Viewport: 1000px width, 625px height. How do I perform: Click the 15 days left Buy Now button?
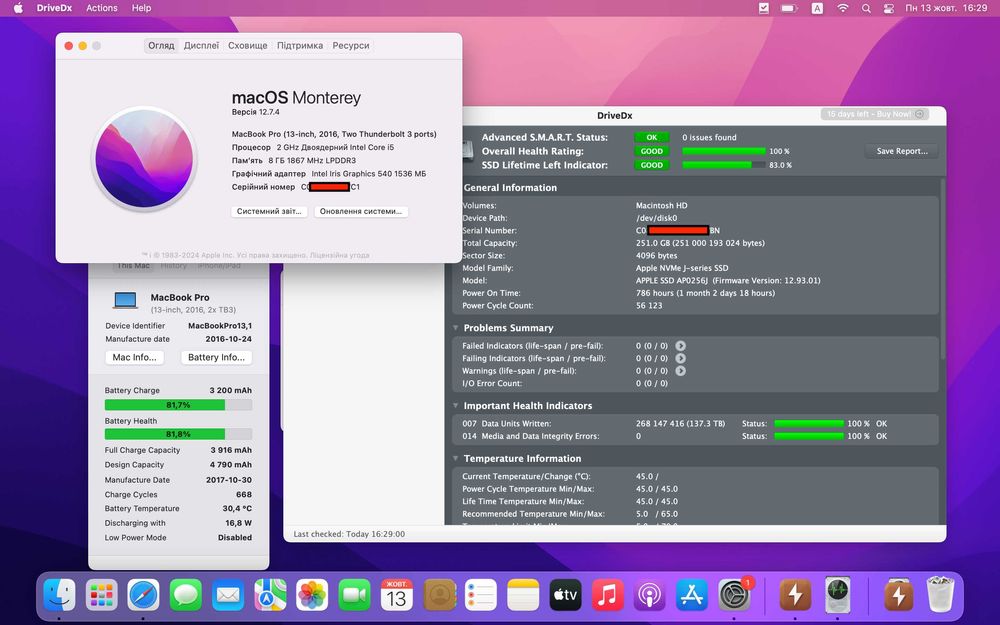point(874,114)
